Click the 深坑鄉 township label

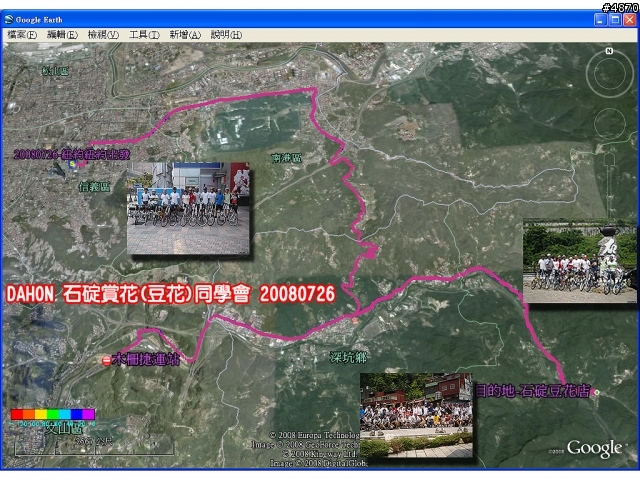pyautogui.click(x=348, y=358)
